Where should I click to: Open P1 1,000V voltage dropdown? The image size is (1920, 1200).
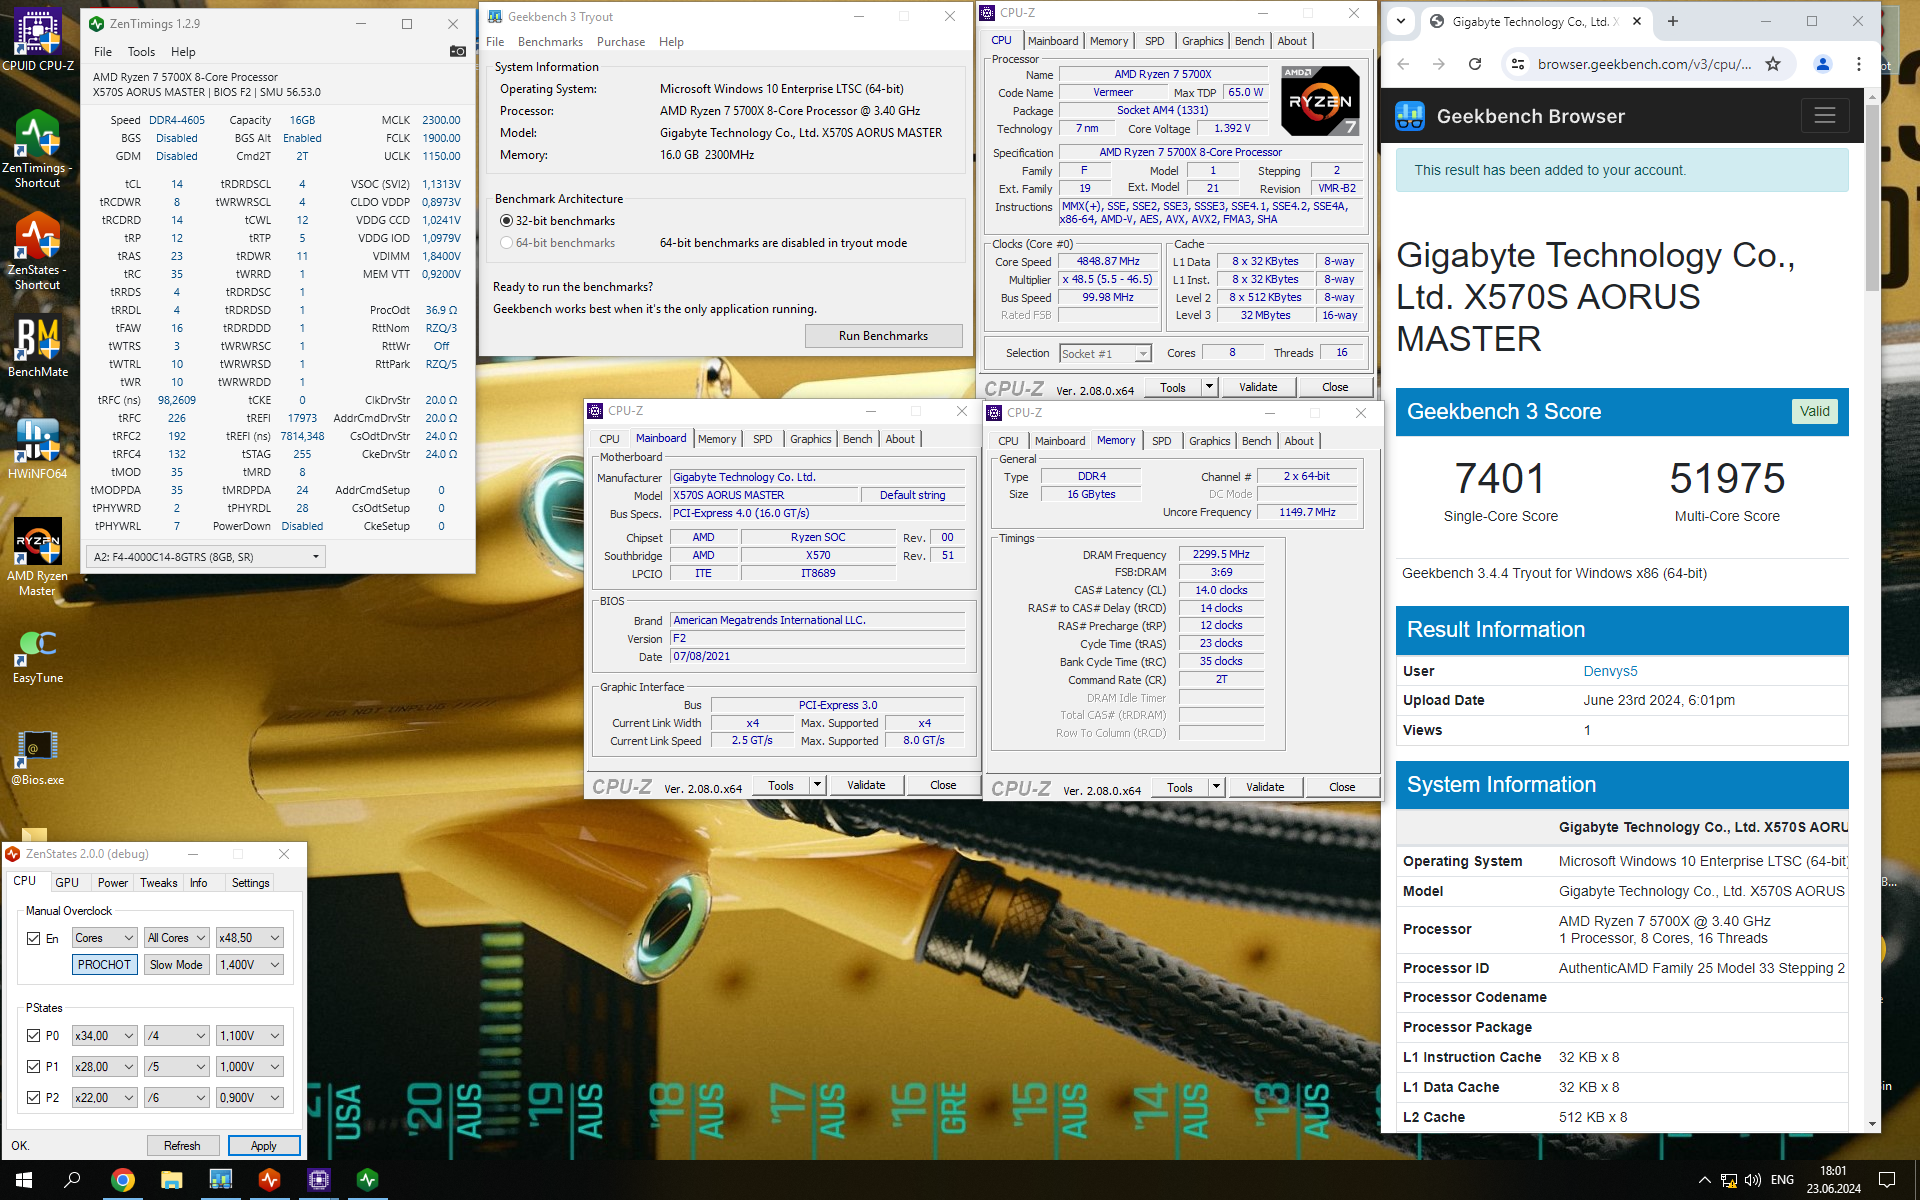[250, 1067]
